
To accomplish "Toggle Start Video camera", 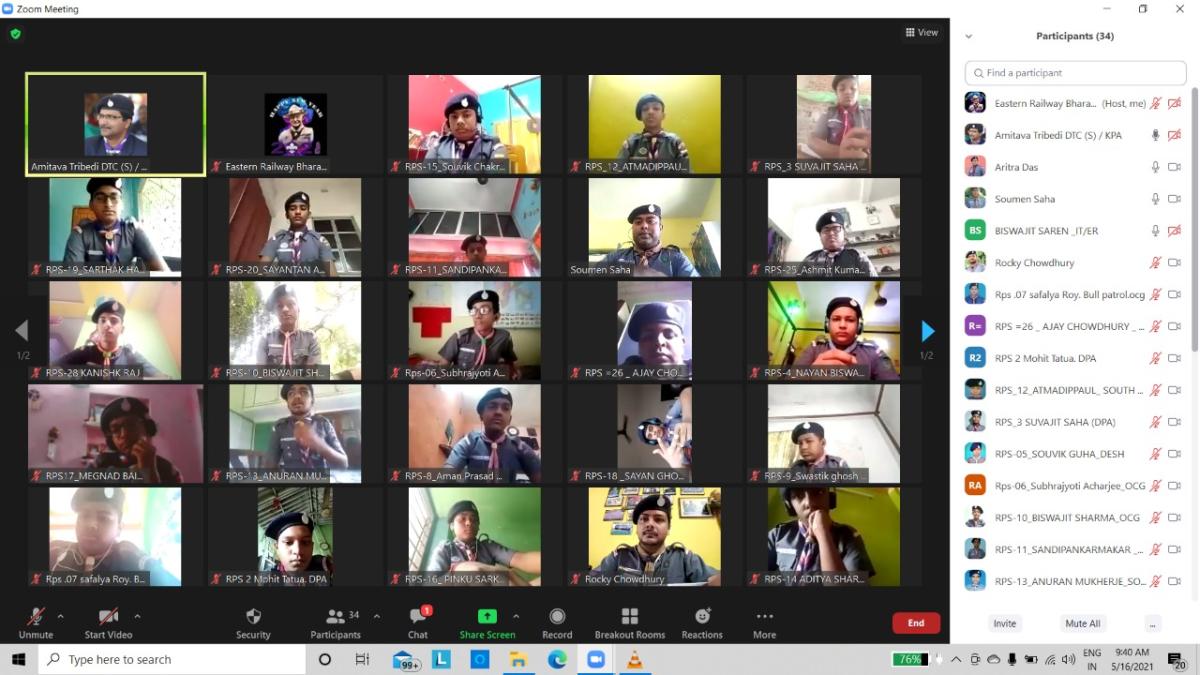I will click(108, 617).
